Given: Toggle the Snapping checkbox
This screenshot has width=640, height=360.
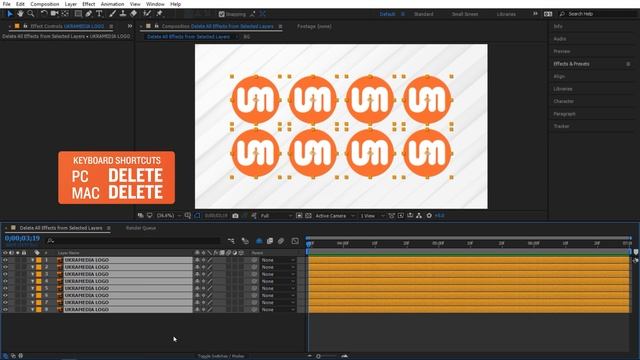Looking at the screenshot, I should coord(222,14).
